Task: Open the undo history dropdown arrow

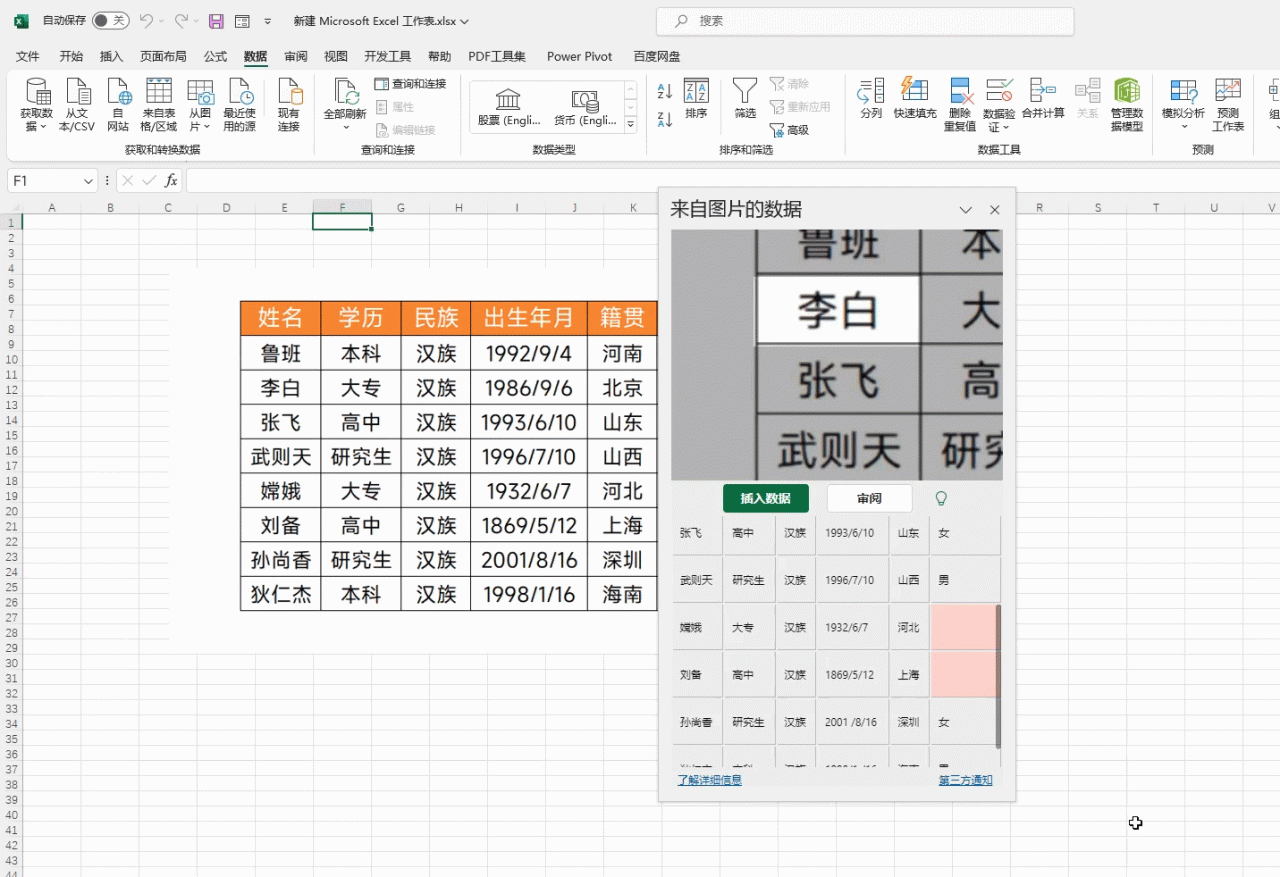Action: click(x=162, y=21)
